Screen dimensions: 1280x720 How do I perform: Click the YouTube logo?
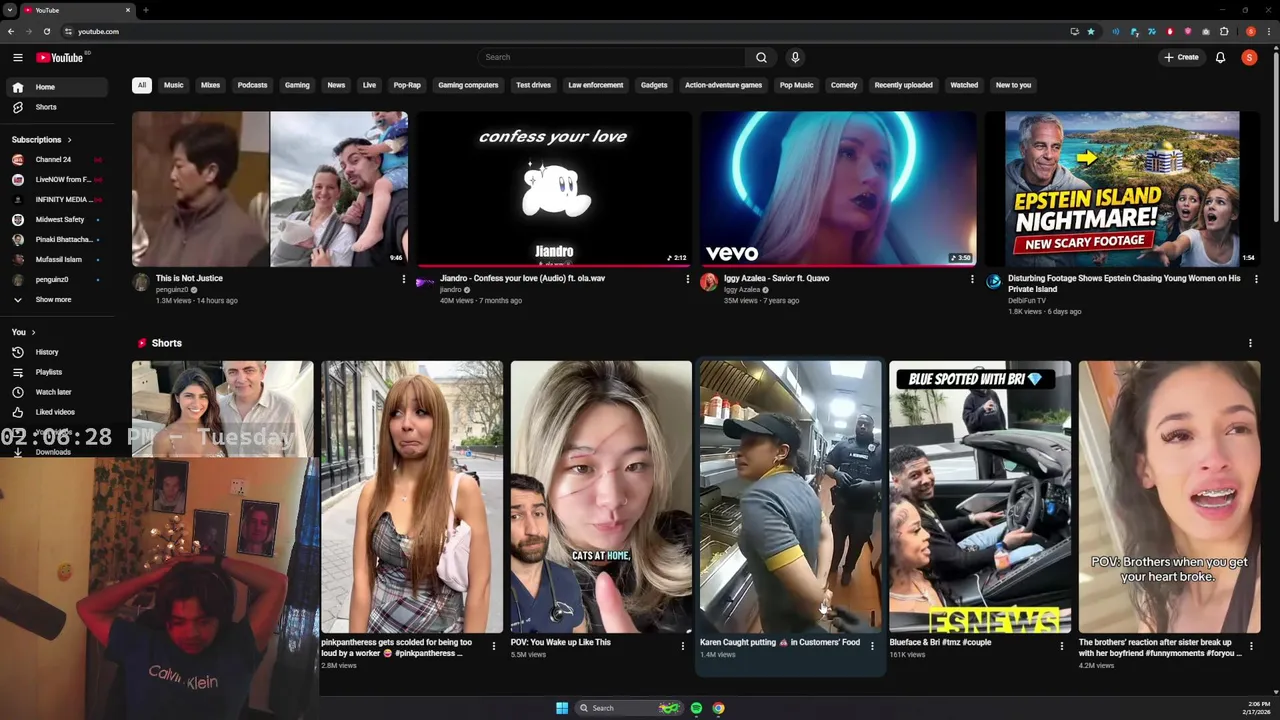(x=60, y=57)
